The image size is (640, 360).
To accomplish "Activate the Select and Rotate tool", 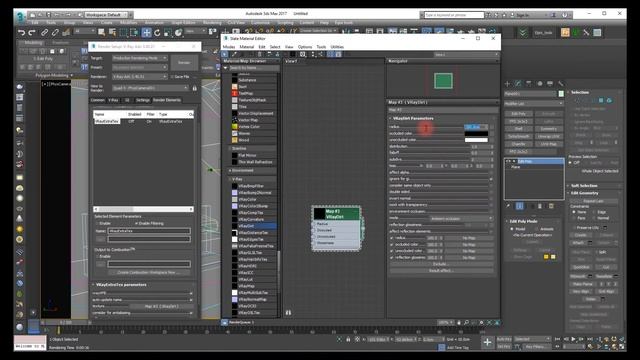I will pos(157,32).
